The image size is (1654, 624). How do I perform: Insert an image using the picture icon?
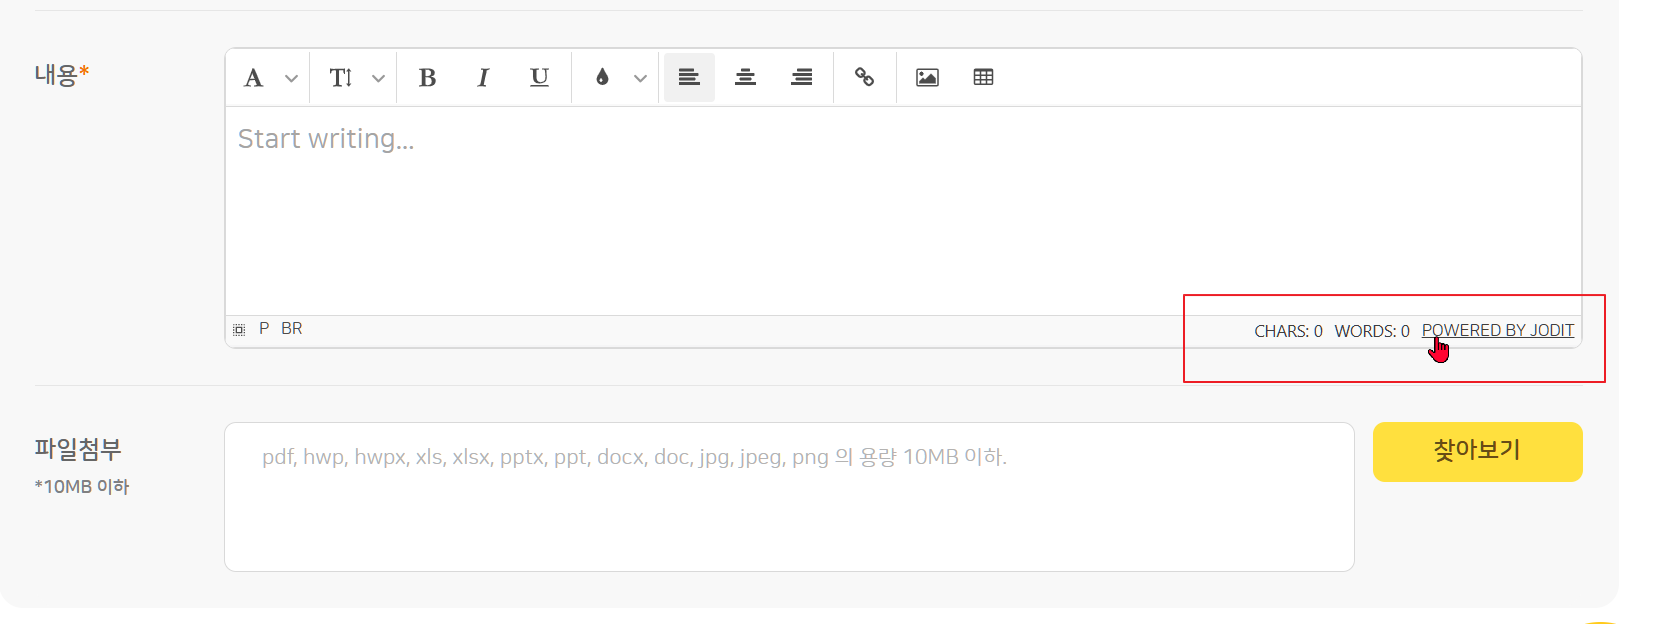point(927,78)
